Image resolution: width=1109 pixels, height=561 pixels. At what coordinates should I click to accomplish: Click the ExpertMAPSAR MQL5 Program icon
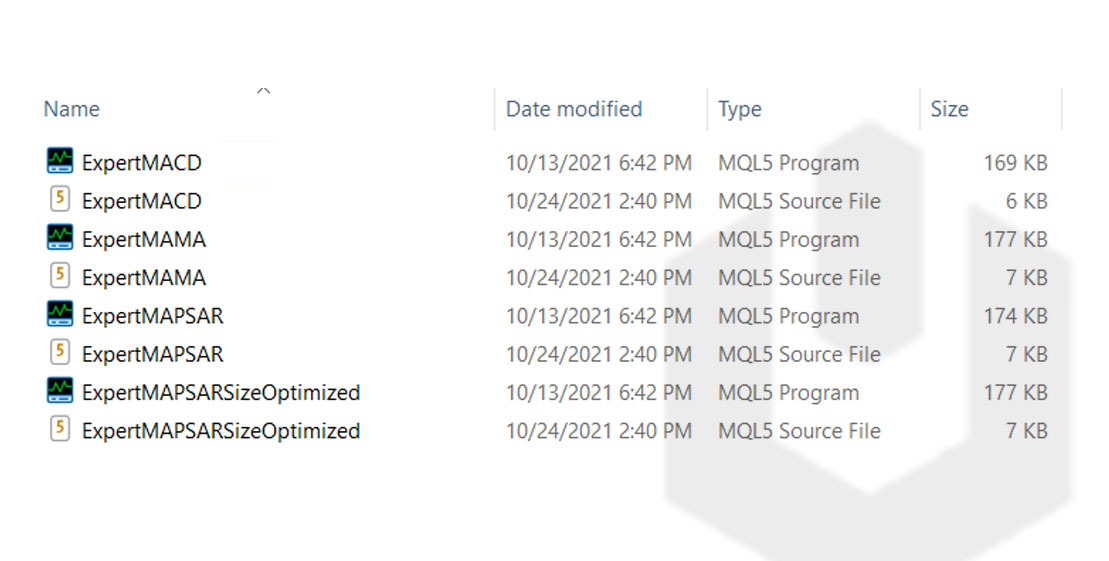[60, 315]
